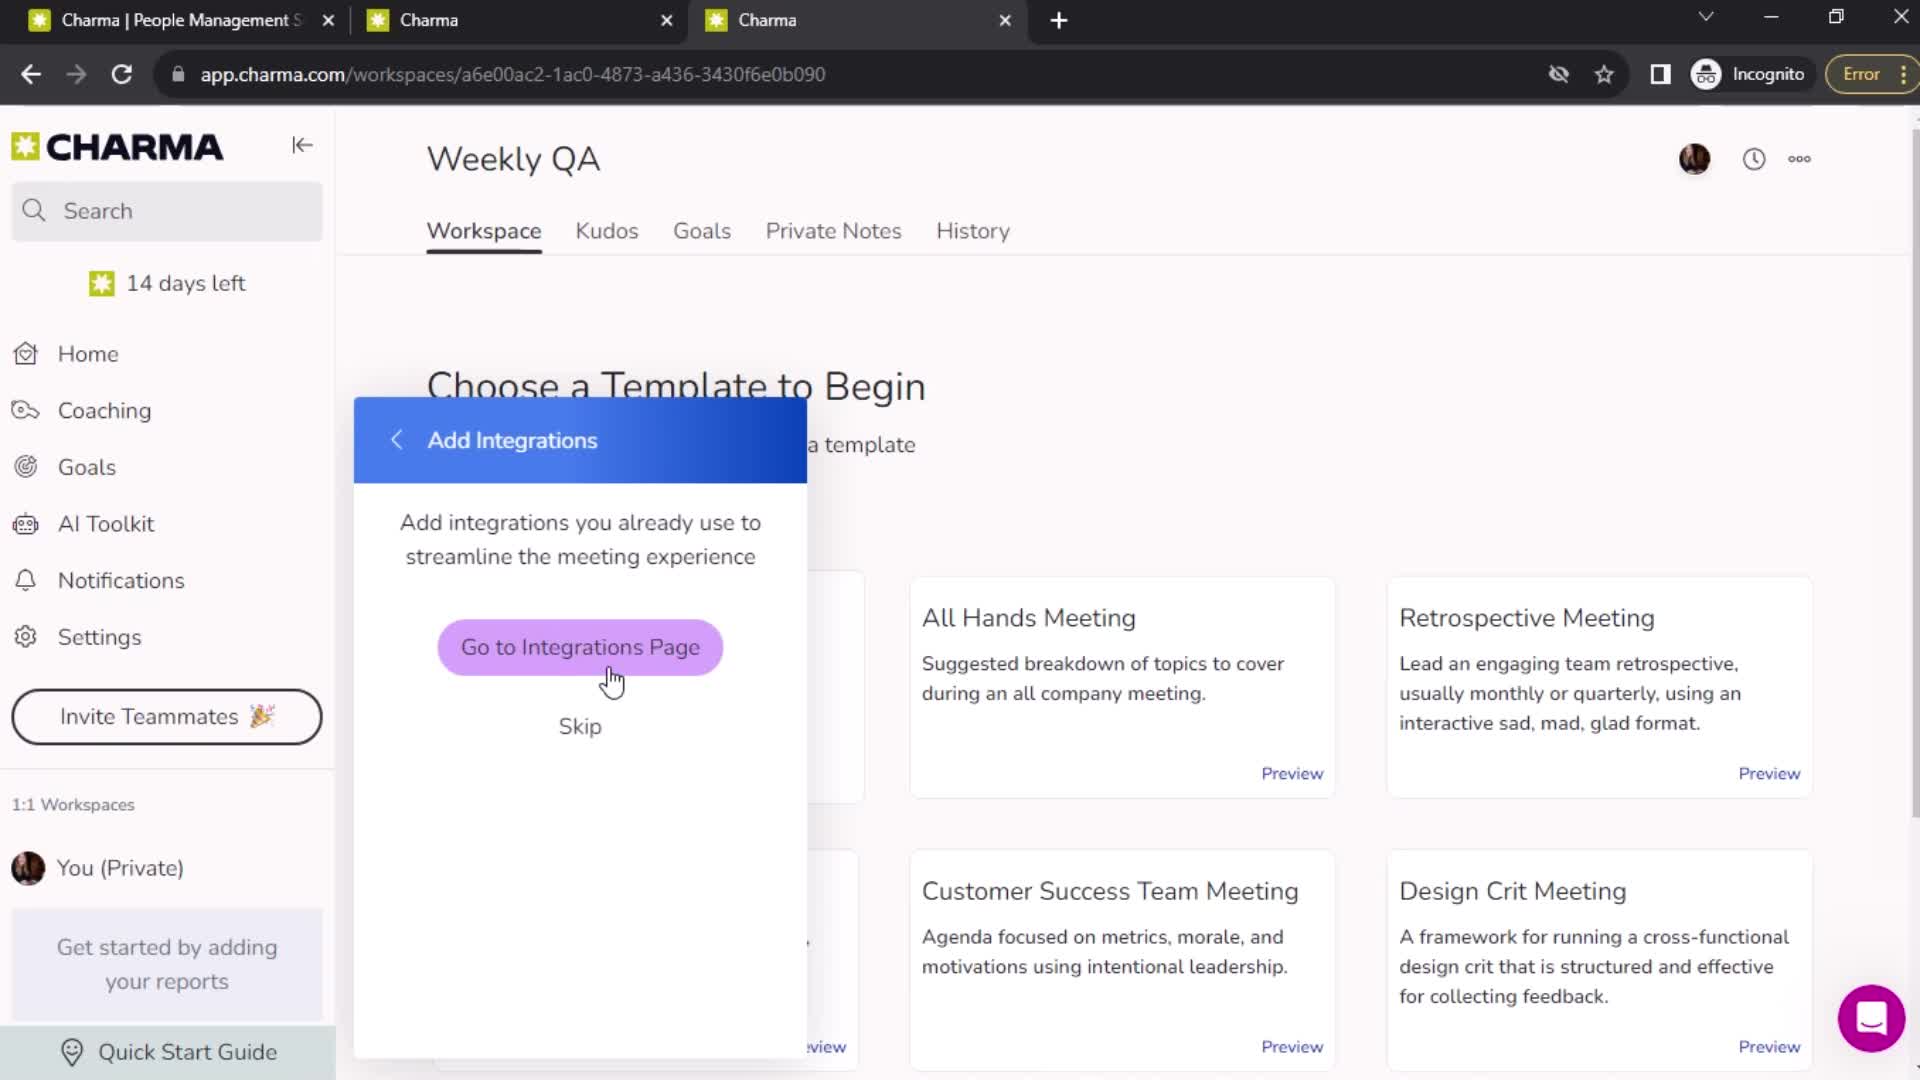
Task: Preview the All Hands Meeting template
Action: pyautogui.click(x=1292, y=774)
